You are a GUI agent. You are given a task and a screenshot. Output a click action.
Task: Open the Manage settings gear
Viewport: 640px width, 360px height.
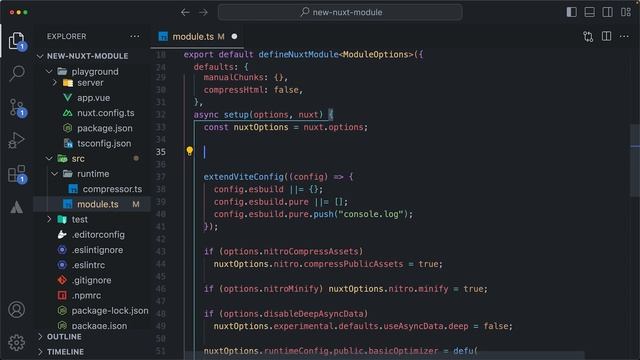point(17,343)
